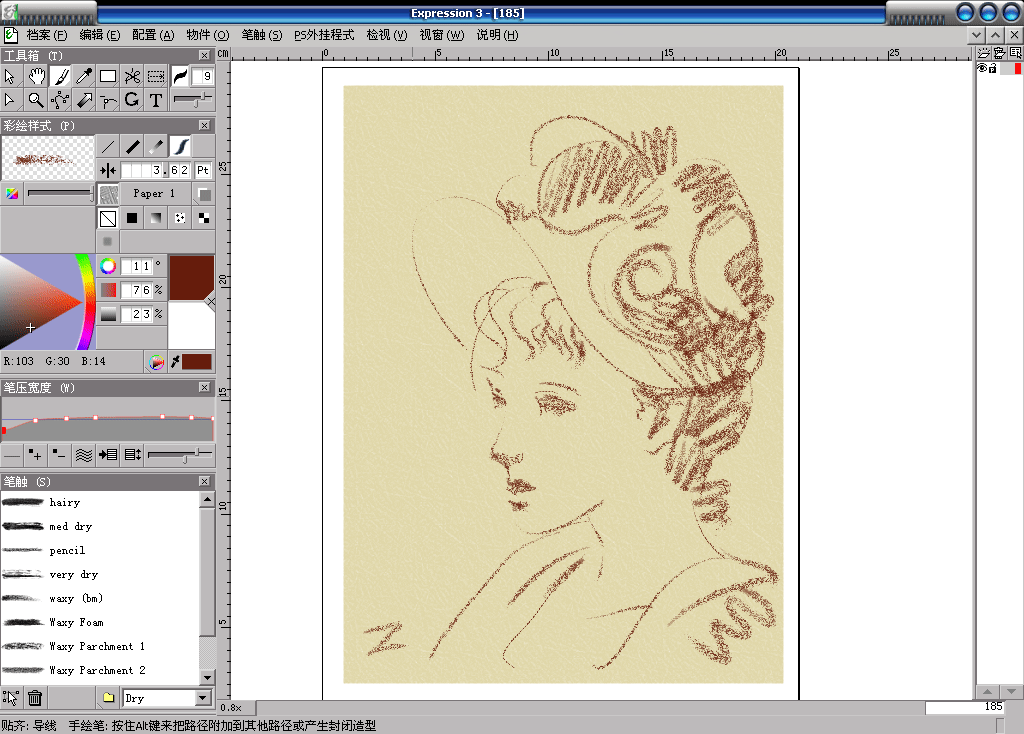Choose the gradient stroke style
This screenshot has height=734, width=1024.
point(156,146)
